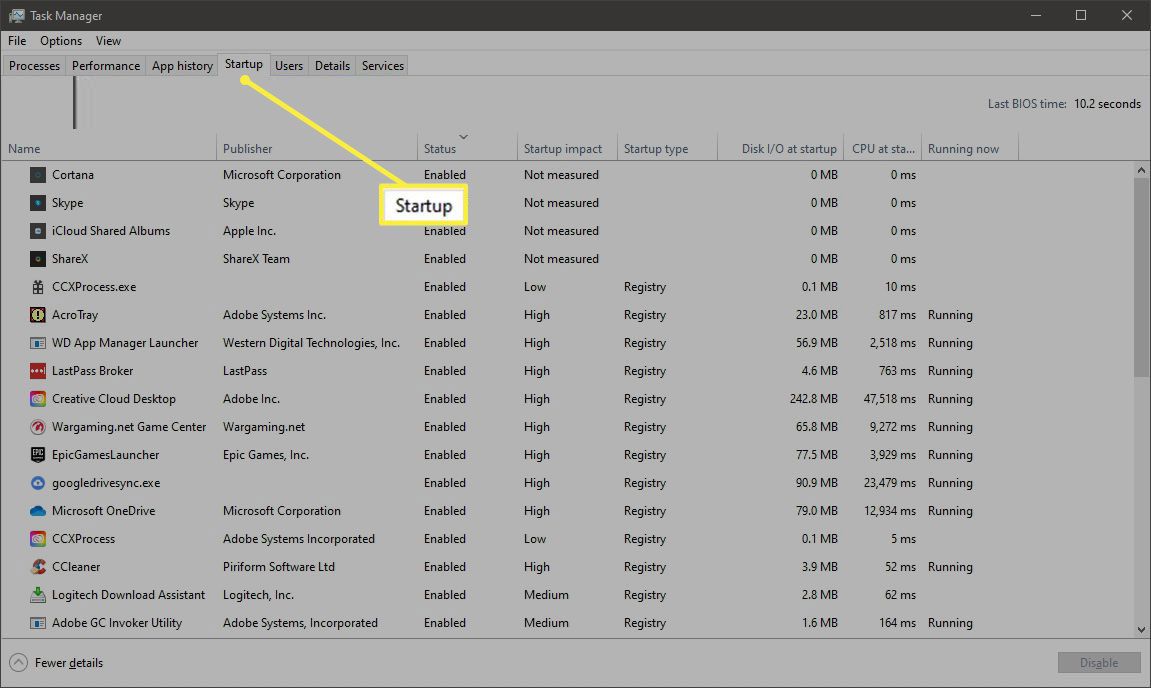Click "Logitech, Inc." publisher cell

click(258, 595)
